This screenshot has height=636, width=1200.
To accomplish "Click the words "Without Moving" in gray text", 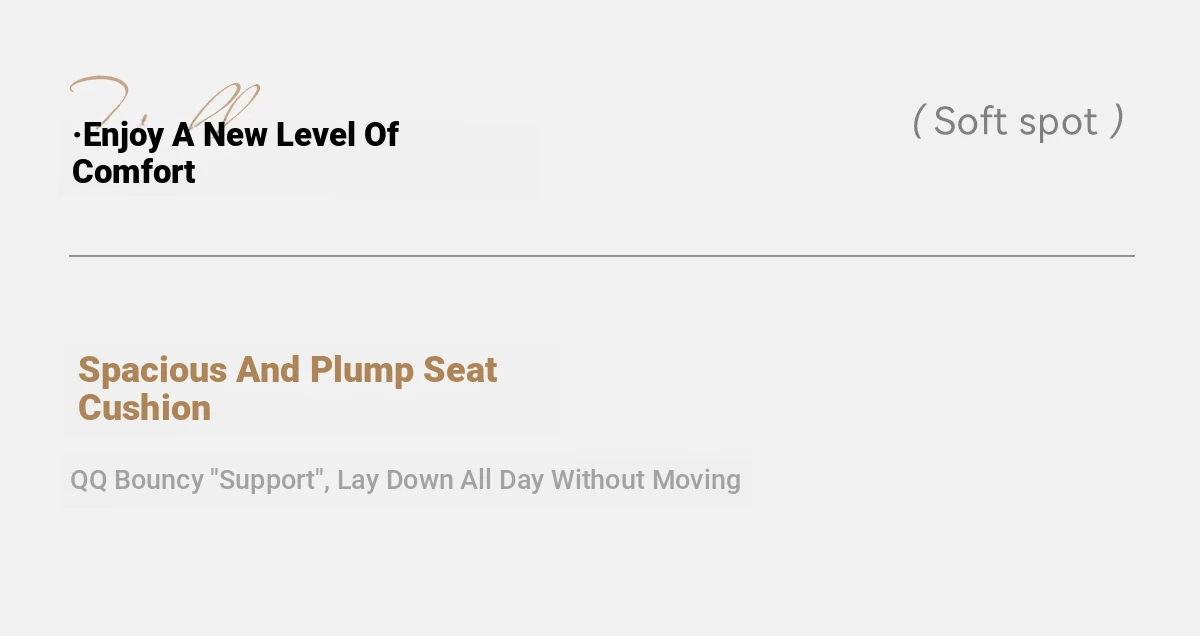I will pos(646,479).
